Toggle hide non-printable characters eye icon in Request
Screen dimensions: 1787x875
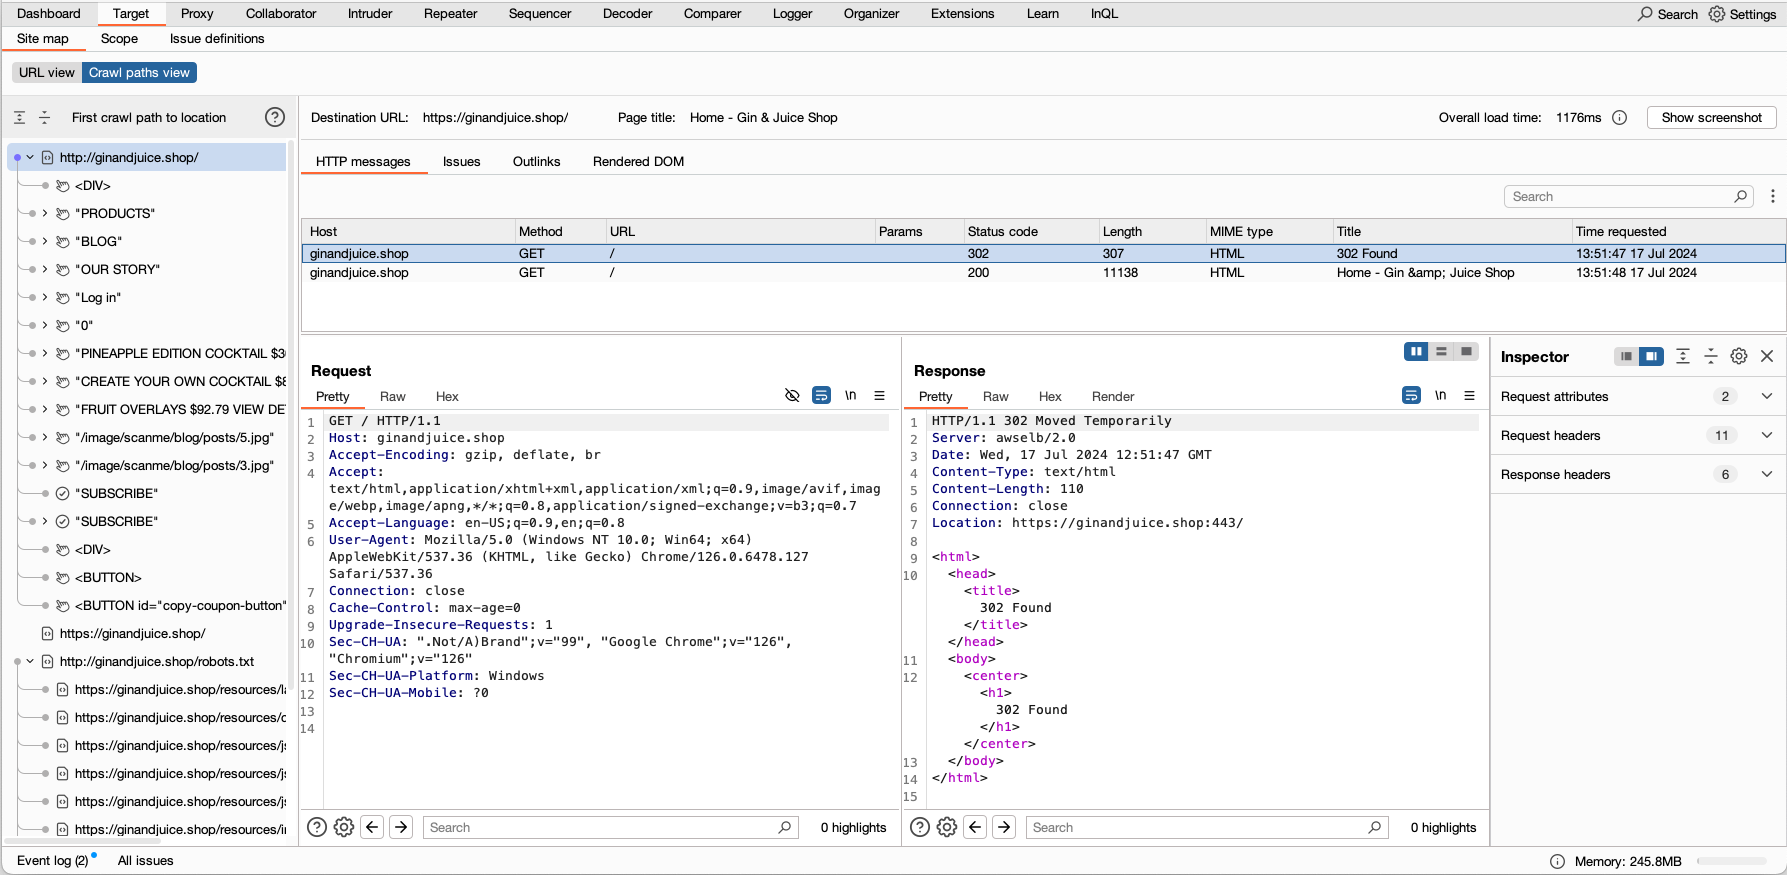click(792, 396)
